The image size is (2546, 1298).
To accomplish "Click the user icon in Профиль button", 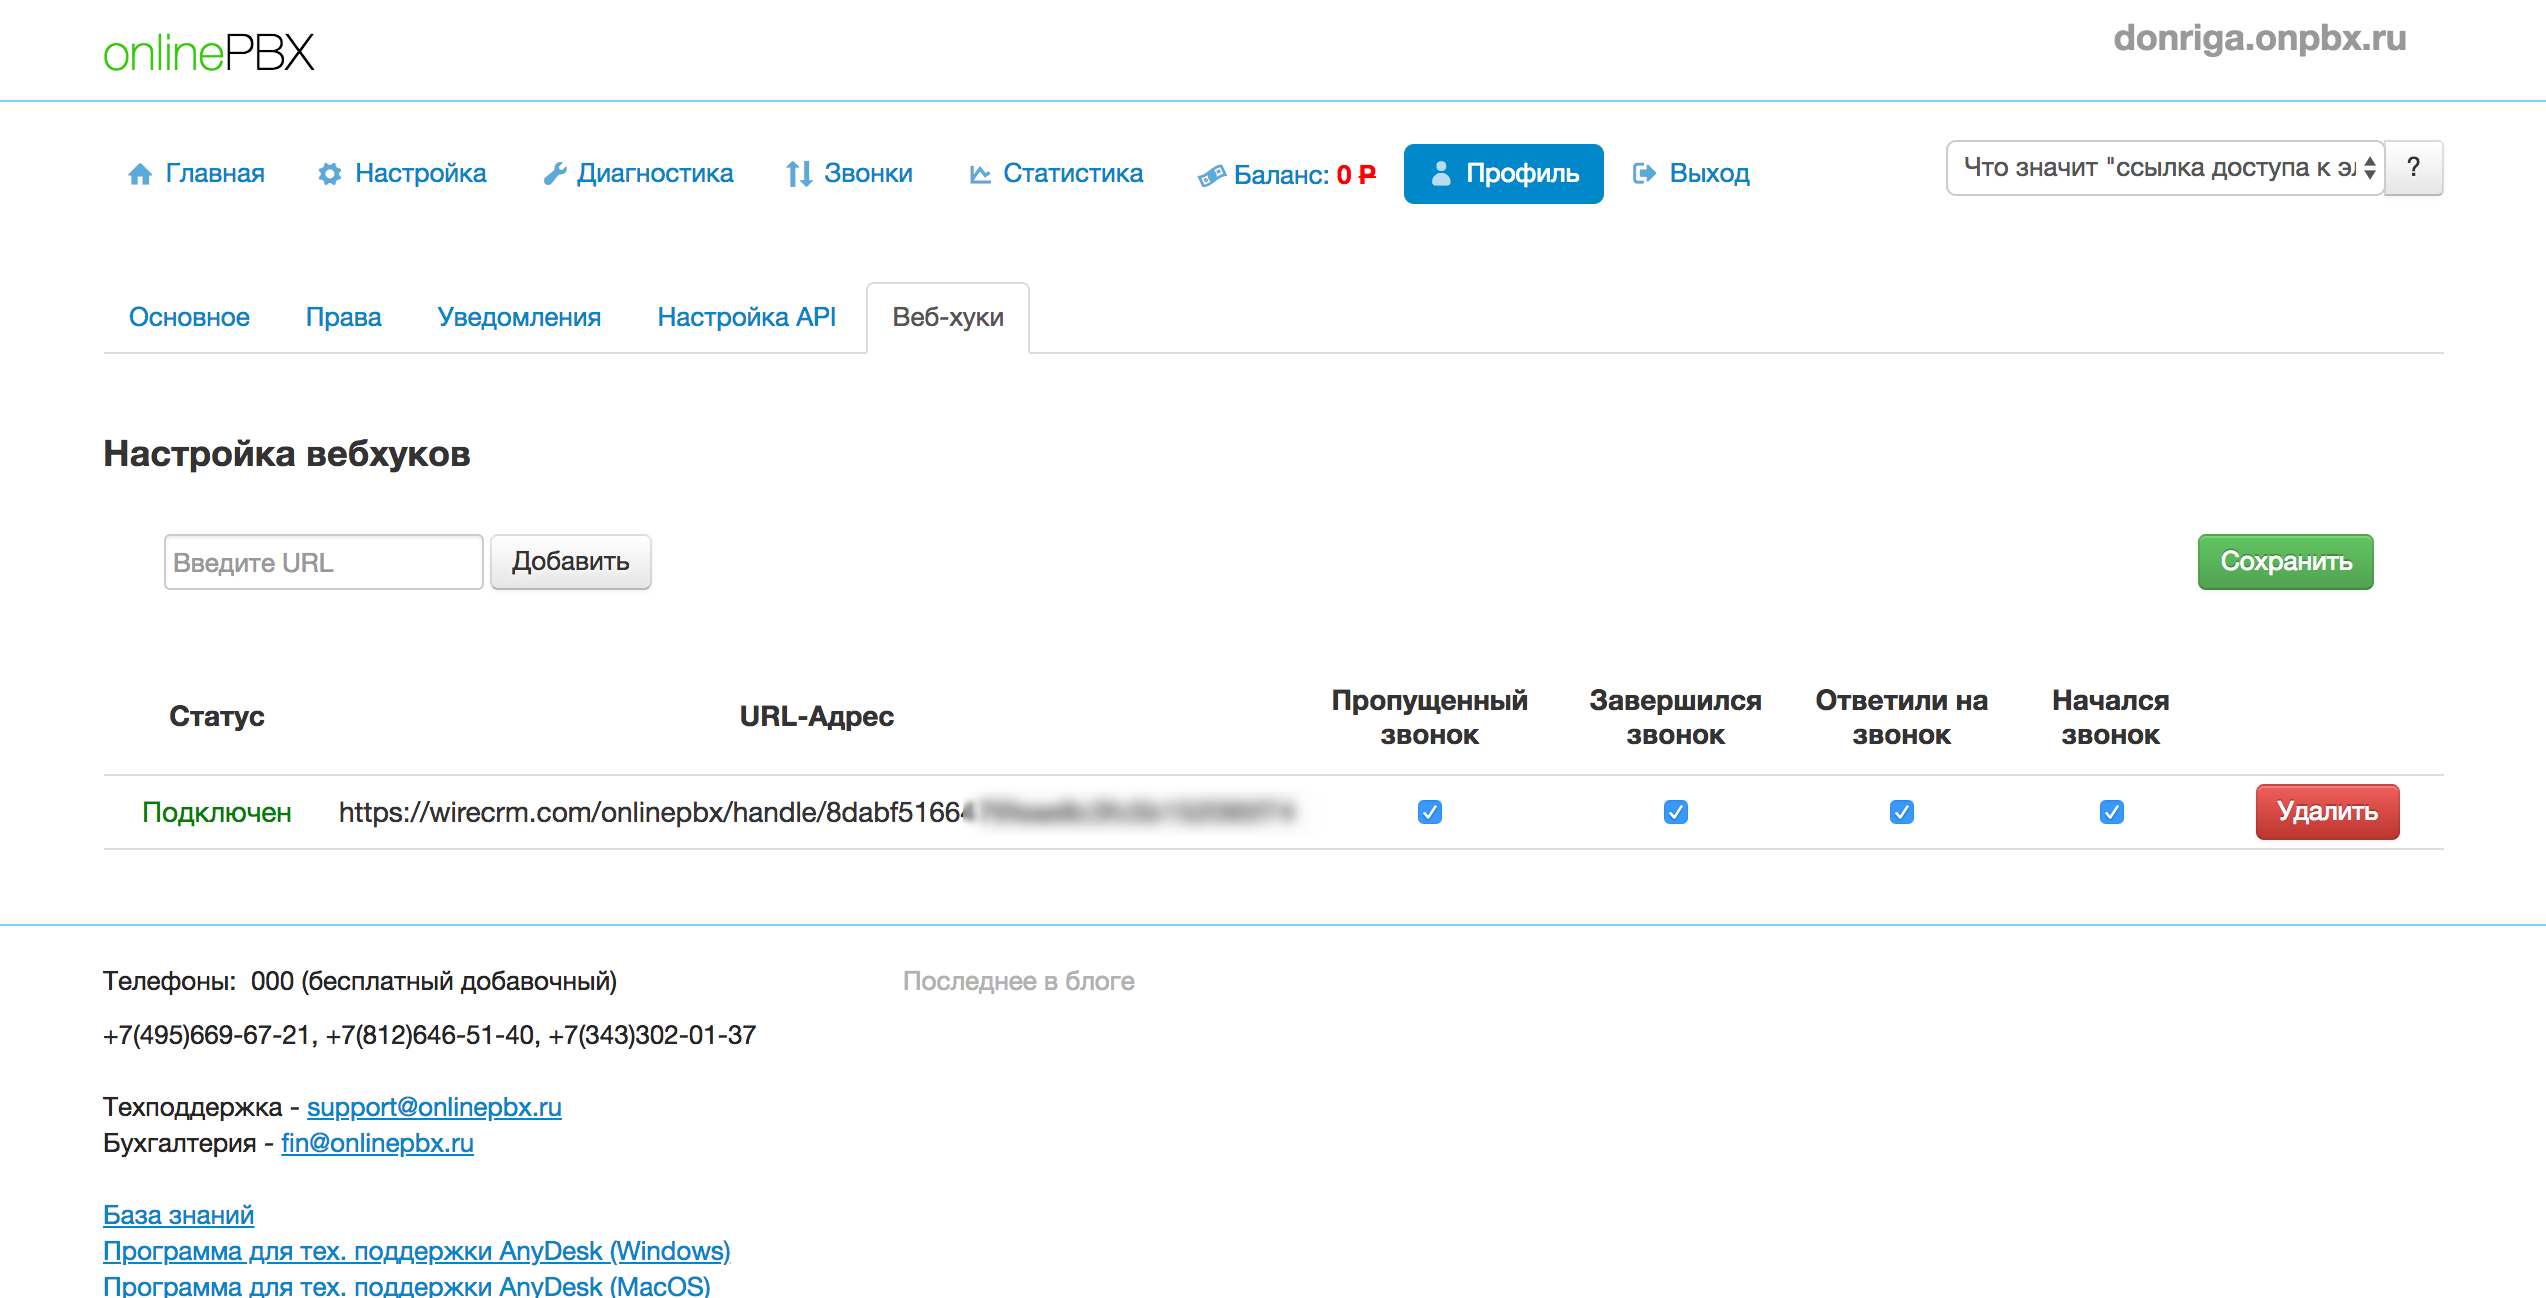I will [1441, 174].
